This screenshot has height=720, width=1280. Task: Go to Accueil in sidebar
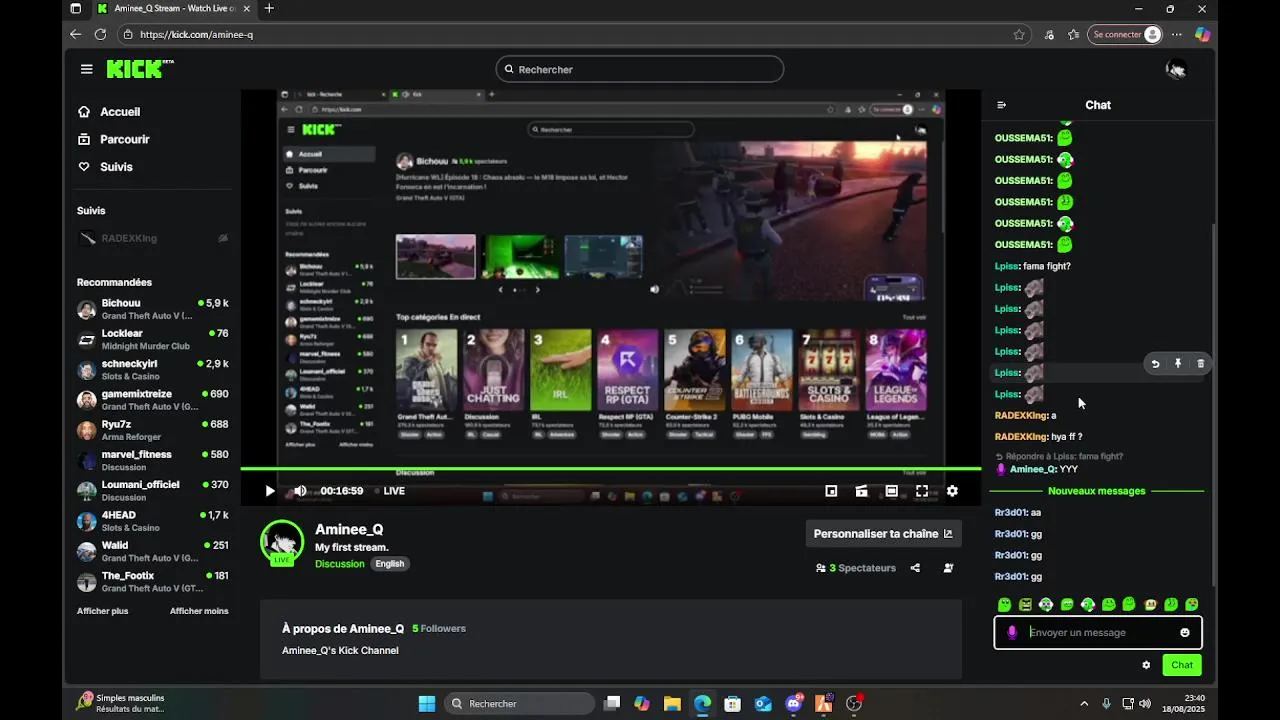point(109,112)
